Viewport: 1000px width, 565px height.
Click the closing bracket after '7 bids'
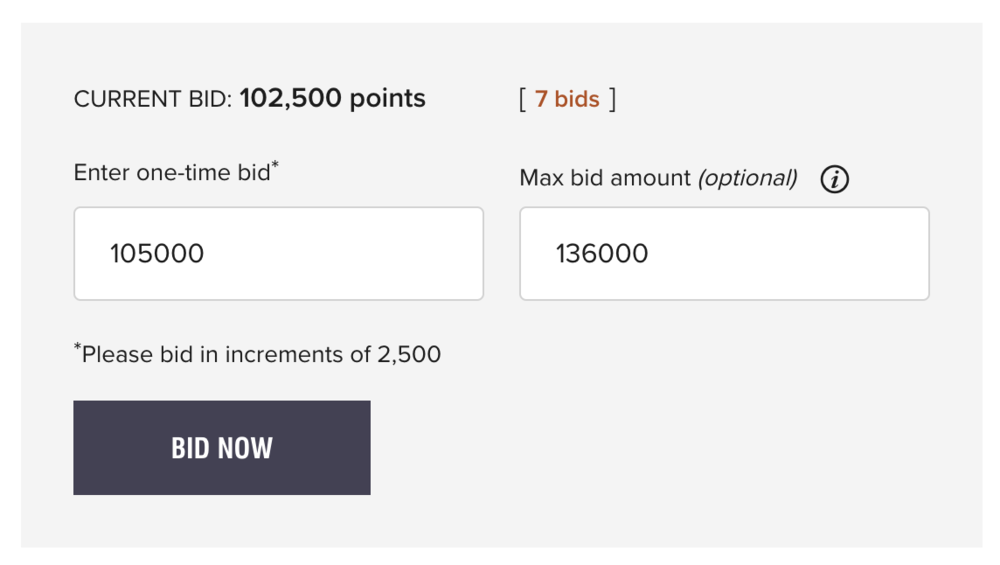click(612, 99)
